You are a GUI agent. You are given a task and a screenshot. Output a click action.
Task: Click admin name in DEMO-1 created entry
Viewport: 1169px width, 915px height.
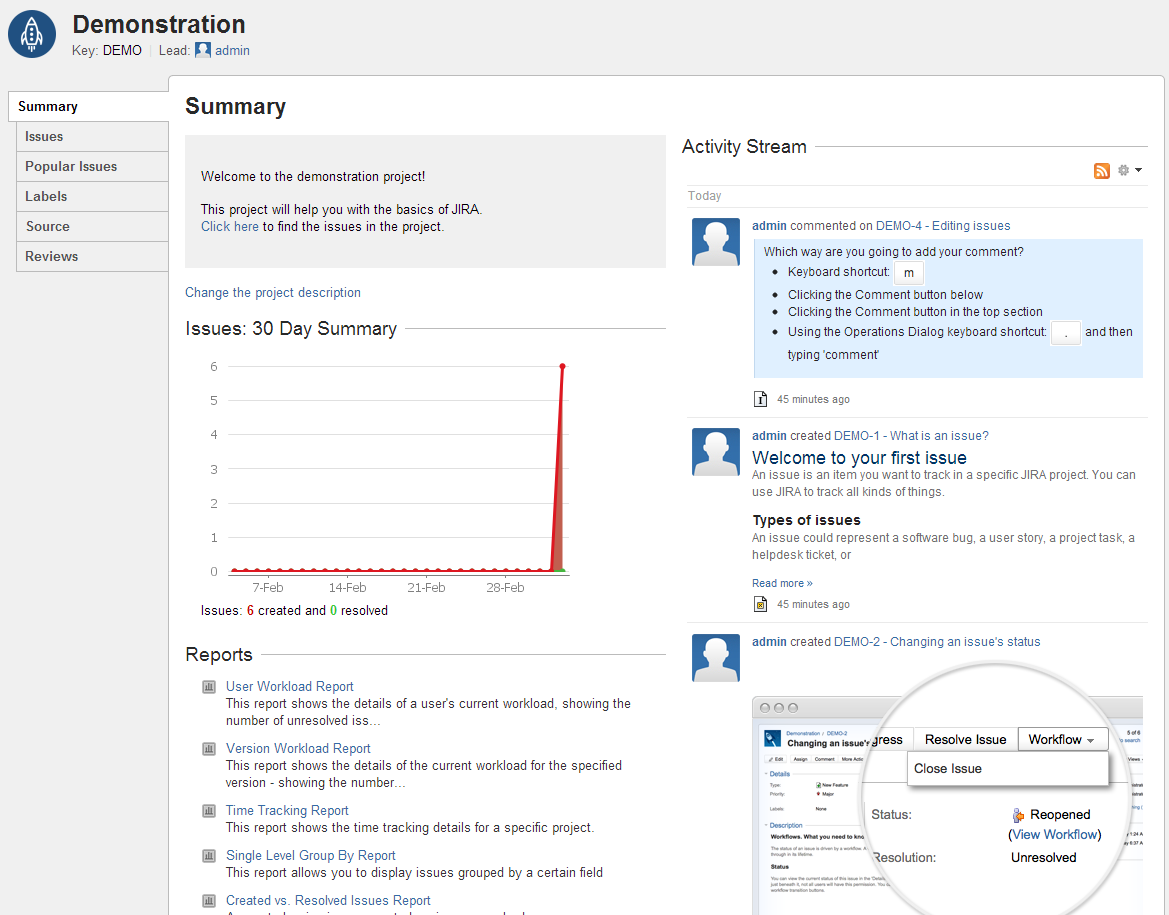tap(769, 436)
